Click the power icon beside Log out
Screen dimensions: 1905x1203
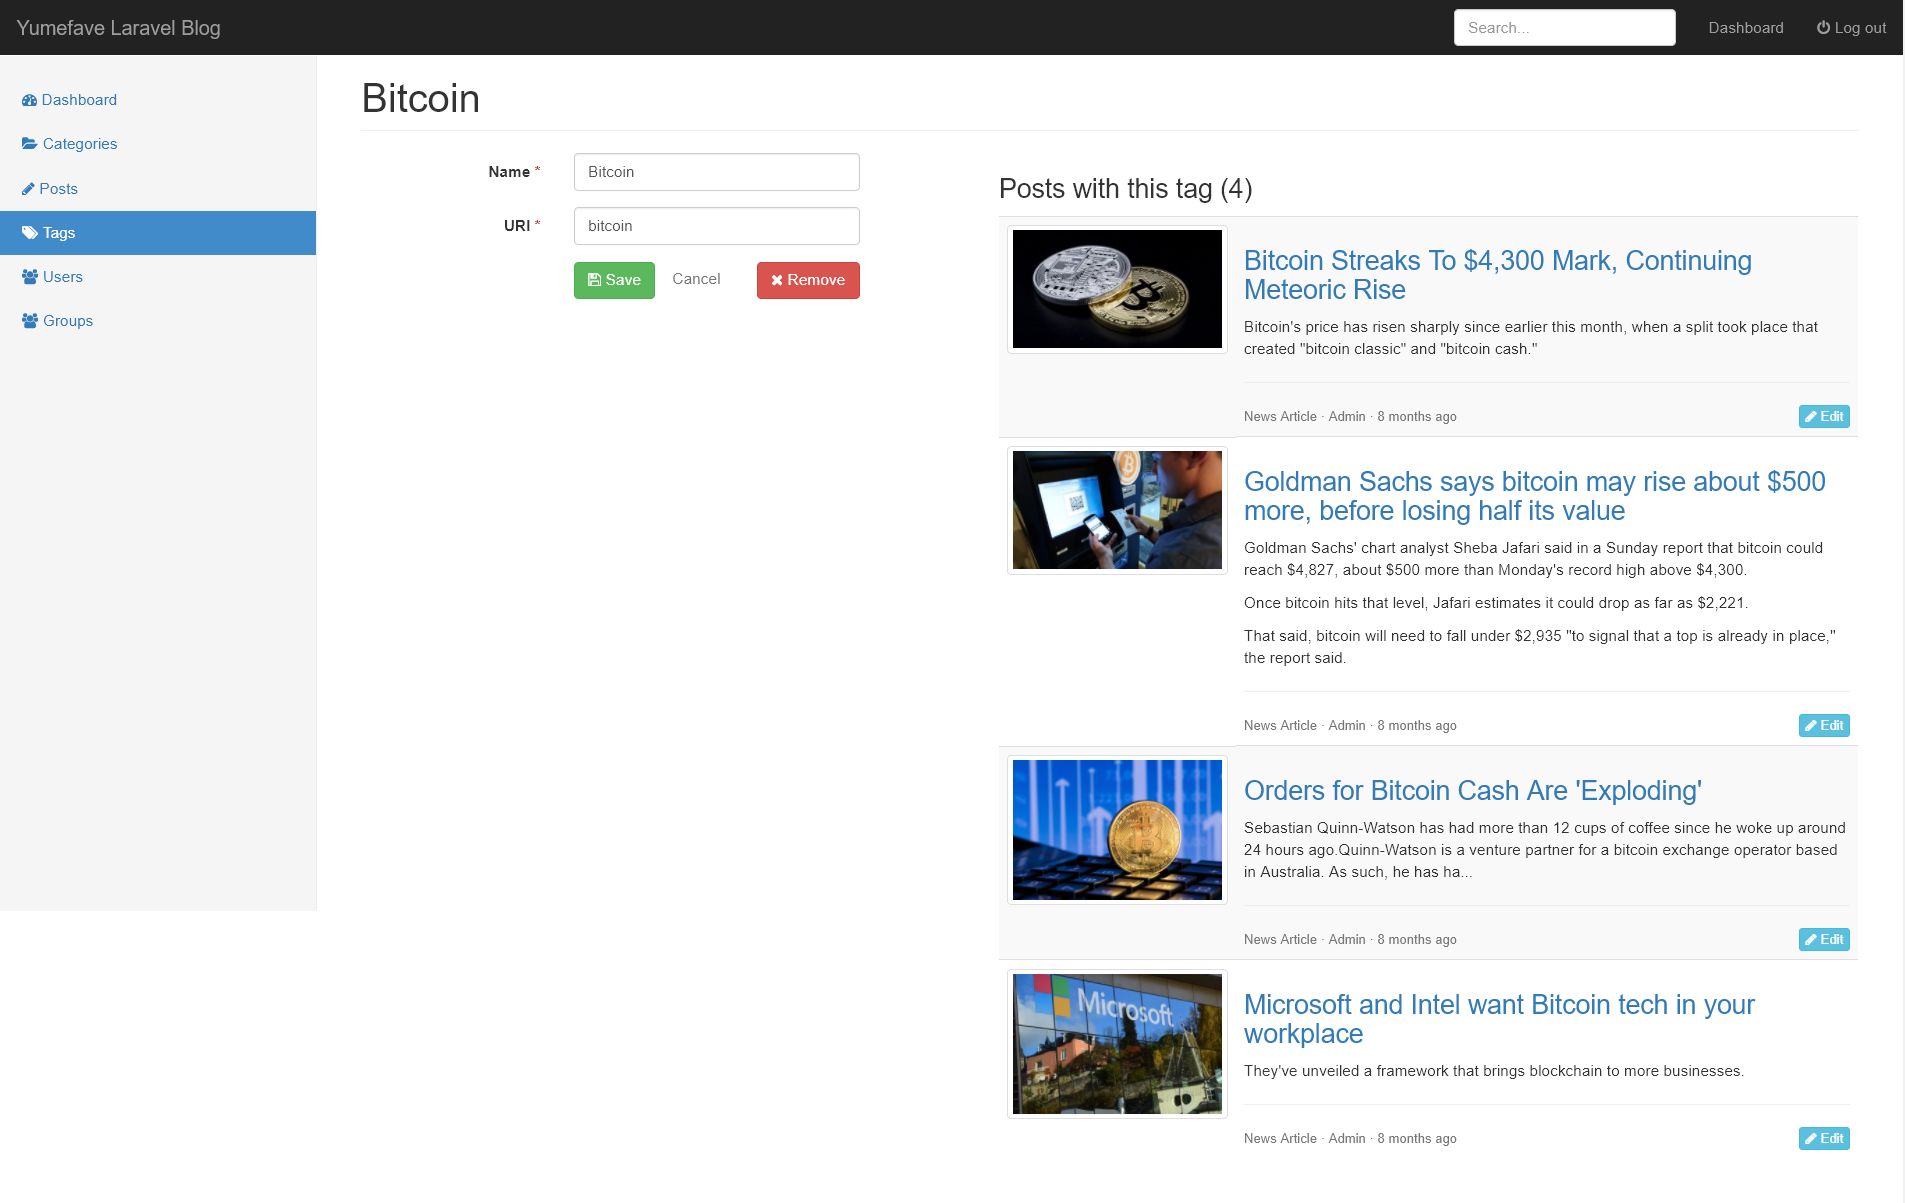(1823, 28)
